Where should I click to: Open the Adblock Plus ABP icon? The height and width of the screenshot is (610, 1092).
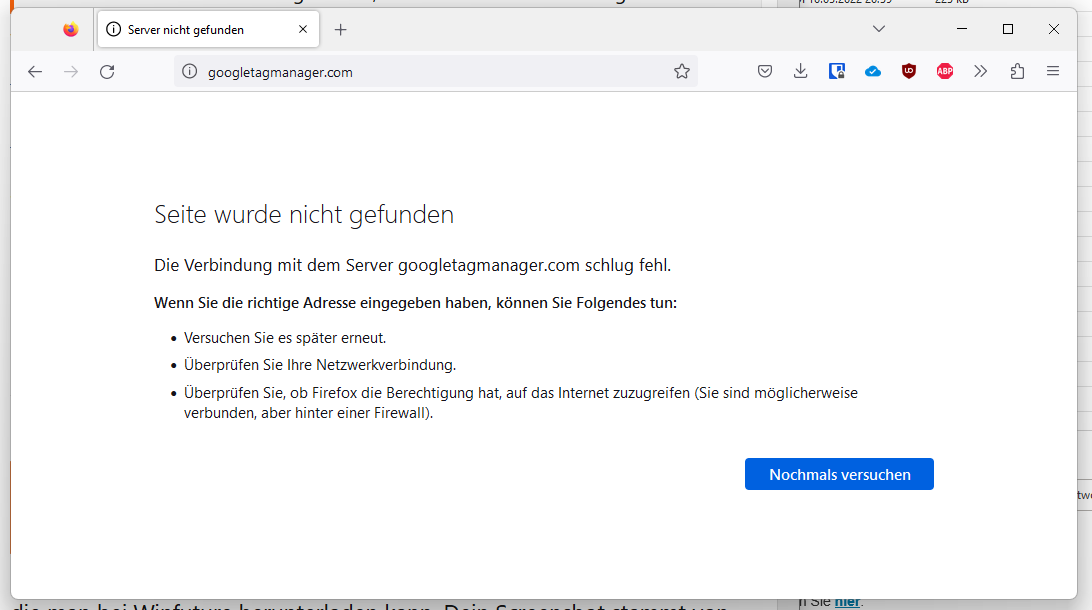click(945, 71)
